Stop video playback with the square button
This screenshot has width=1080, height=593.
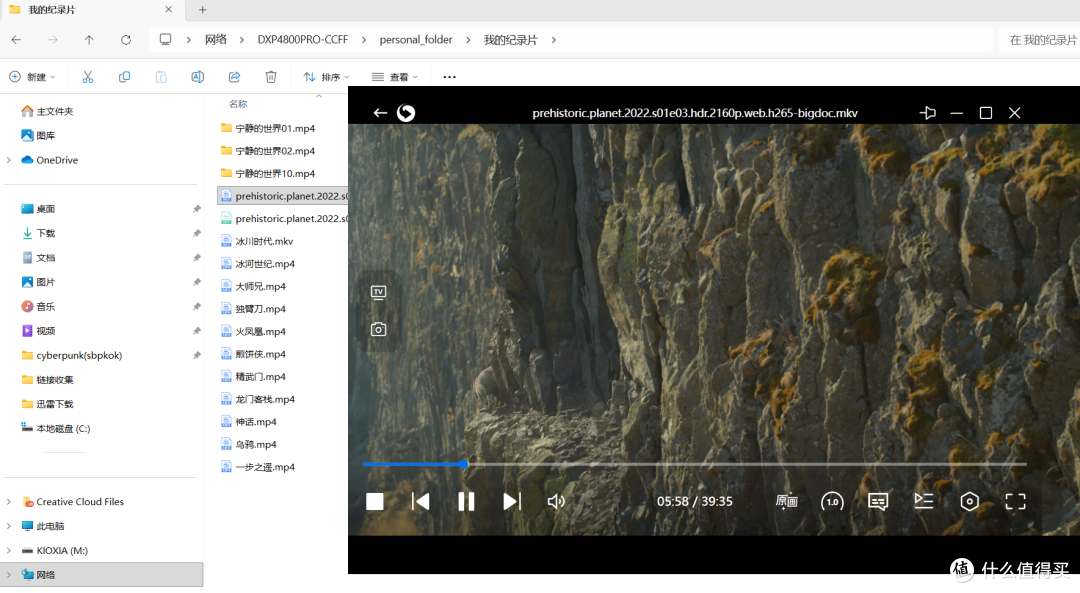tap(375, 501)
